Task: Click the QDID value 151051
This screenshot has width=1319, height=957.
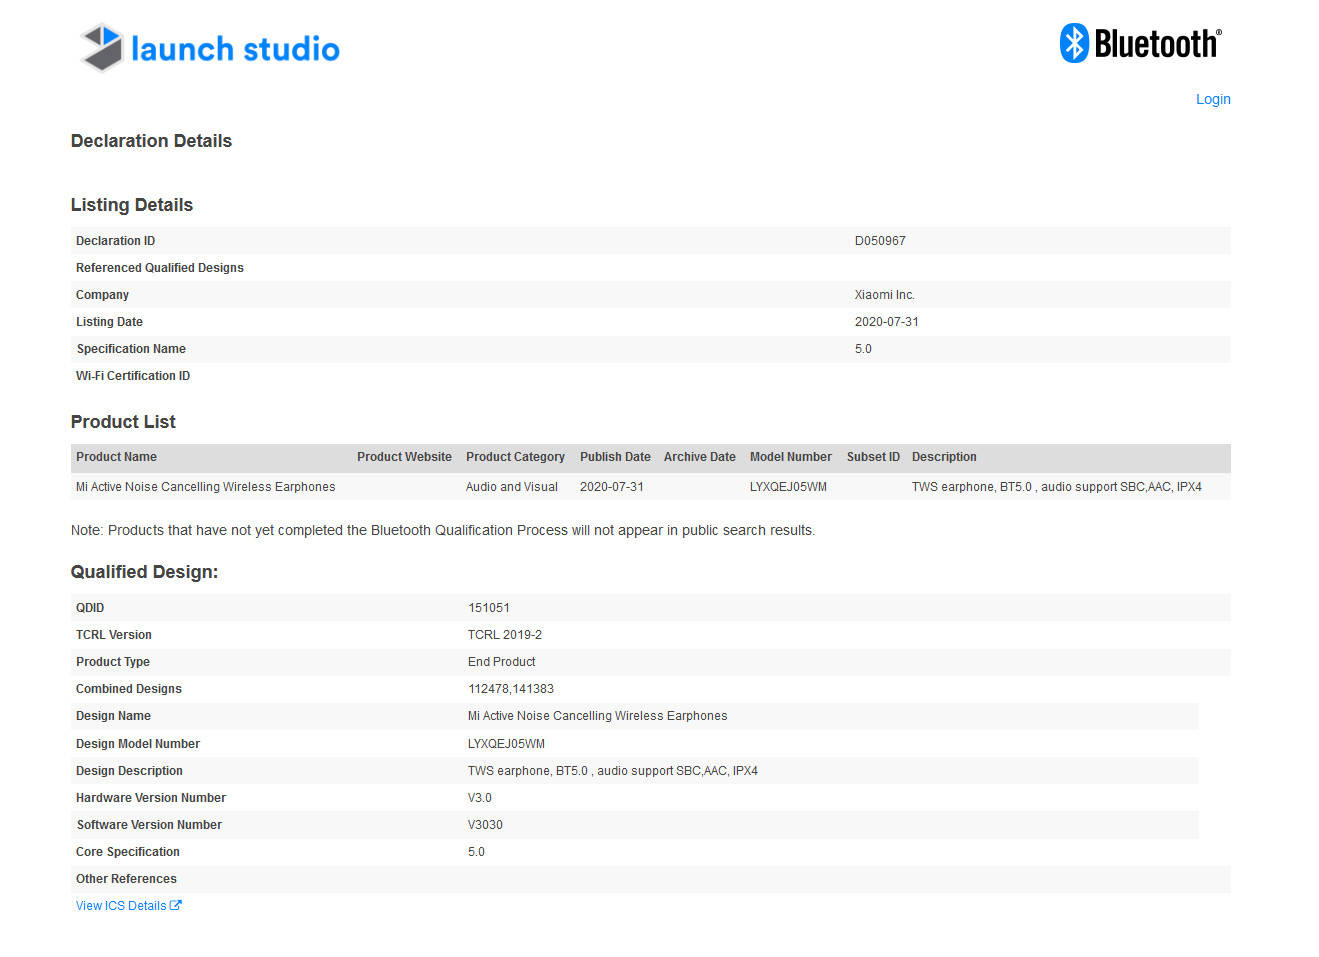Action: click(488, 608)
